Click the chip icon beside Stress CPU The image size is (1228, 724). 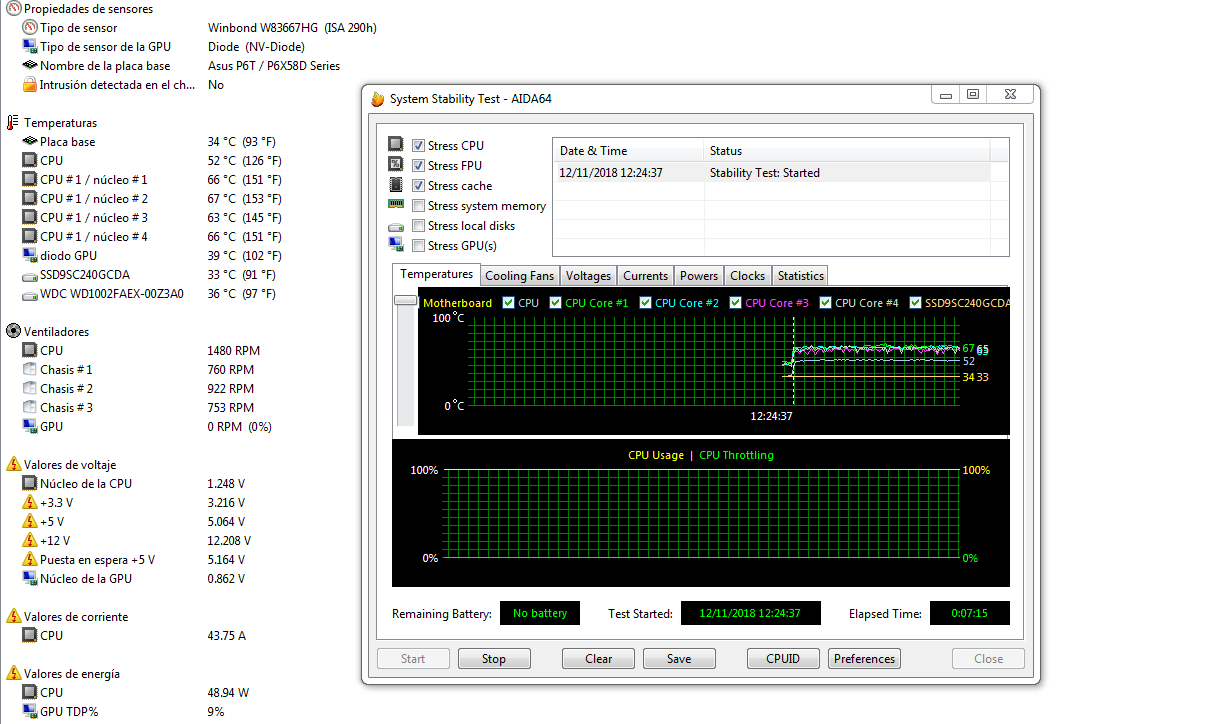pos(396,145)
